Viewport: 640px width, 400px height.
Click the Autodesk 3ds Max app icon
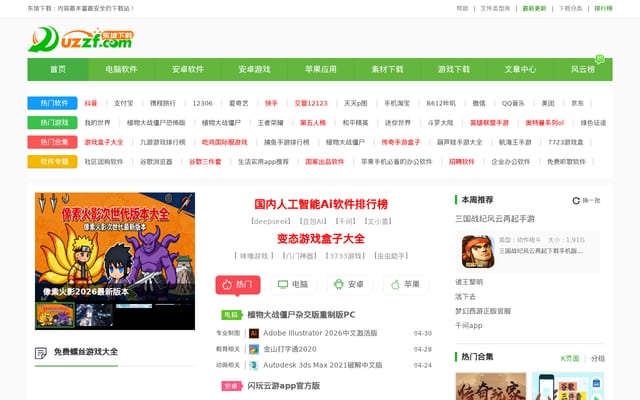point(253,365)
